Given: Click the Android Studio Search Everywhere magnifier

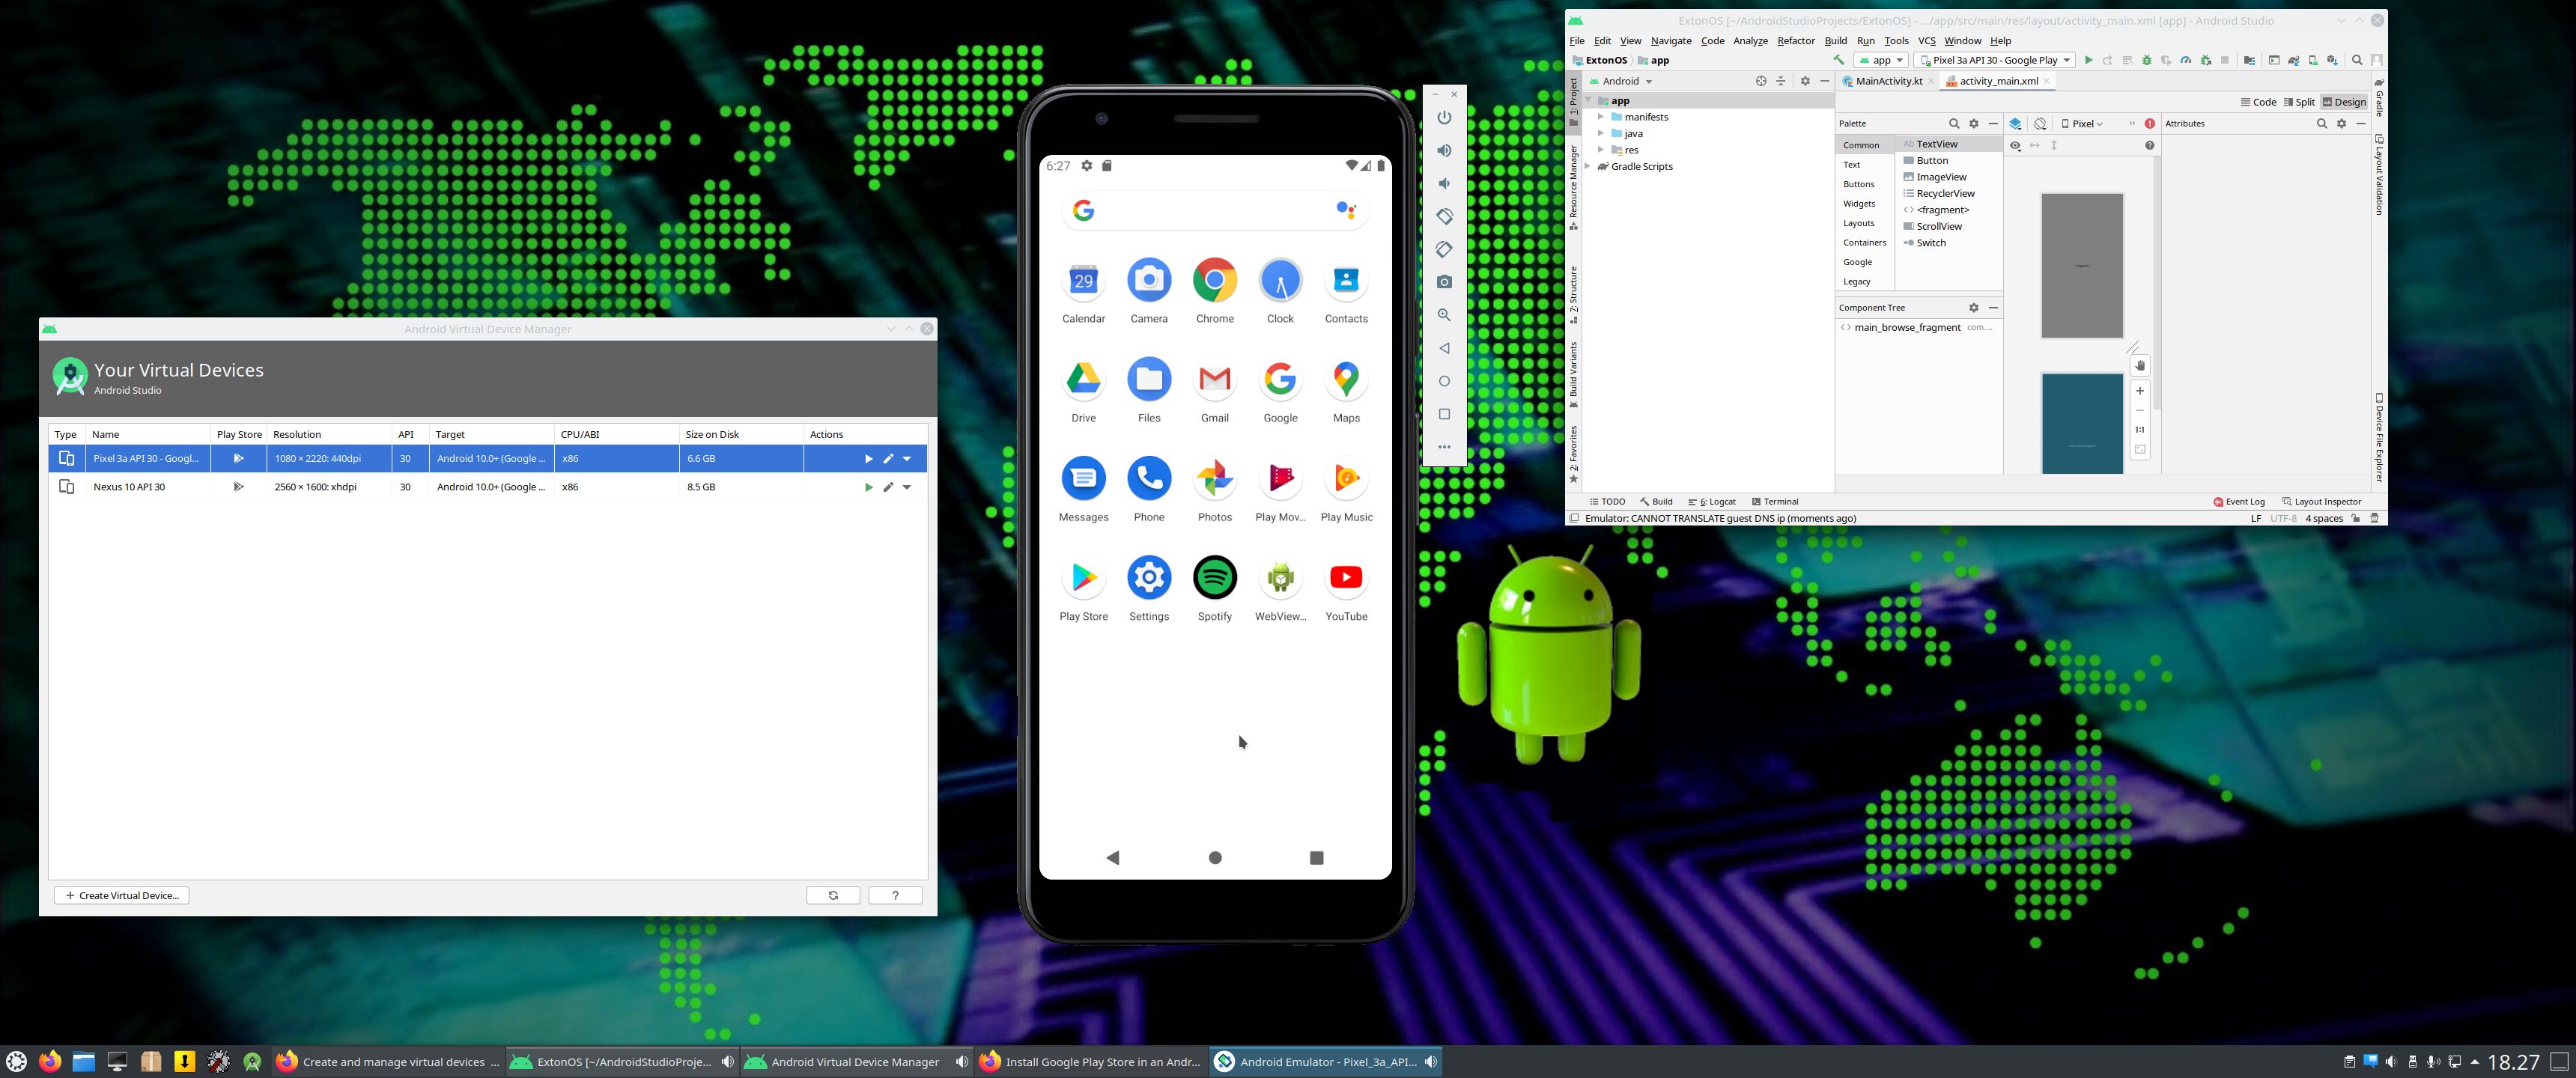Looking at the screenshot, I should (x=2357, y=60).
